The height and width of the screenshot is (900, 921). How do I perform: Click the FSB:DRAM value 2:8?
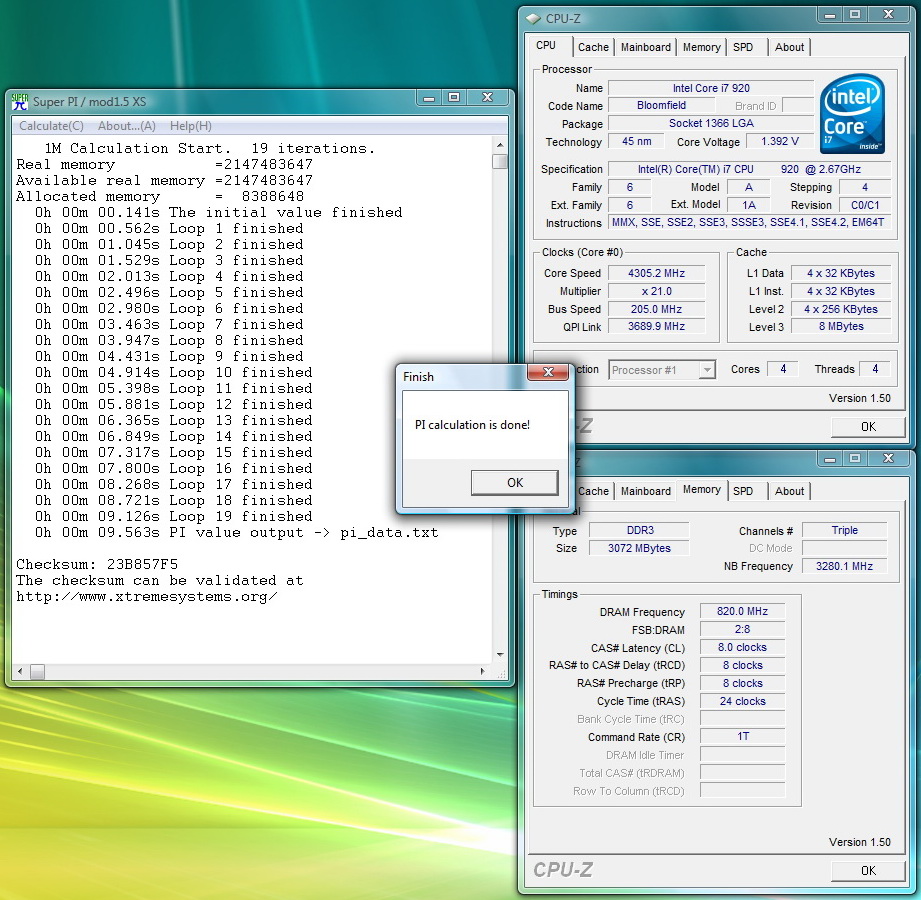point(742,629)
